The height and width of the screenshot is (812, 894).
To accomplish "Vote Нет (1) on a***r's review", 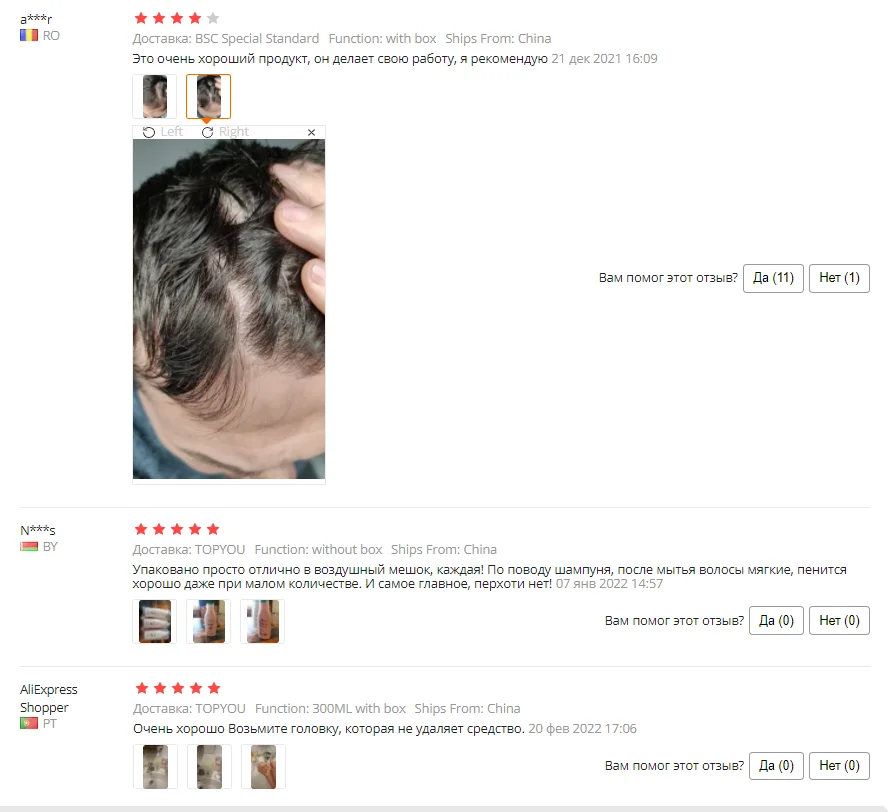I will (x=839, y=278).
